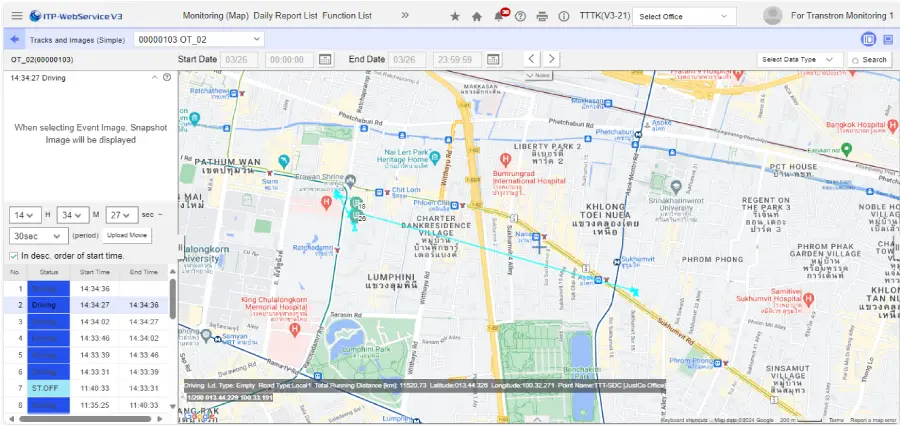
Task: Open the information icon
Action: tap(564, 16)
